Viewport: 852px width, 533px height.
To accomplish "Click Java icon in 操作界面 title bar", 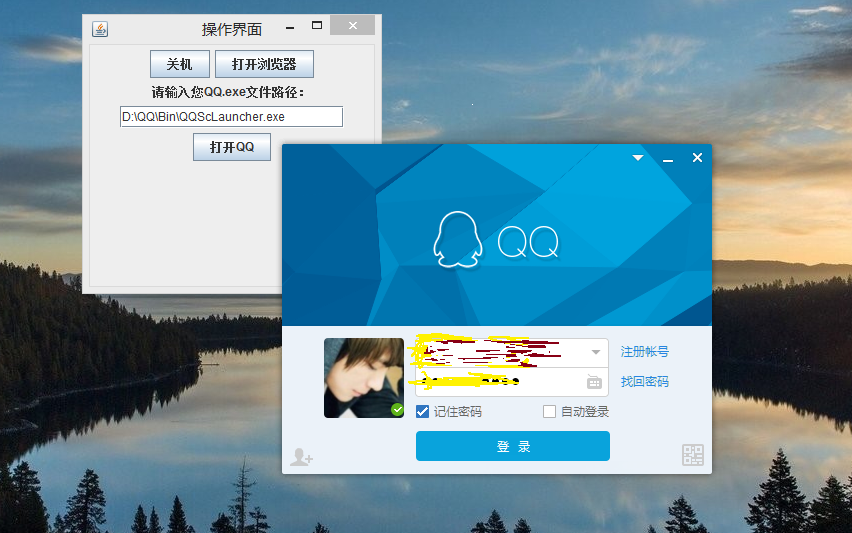I will point(100,29).
